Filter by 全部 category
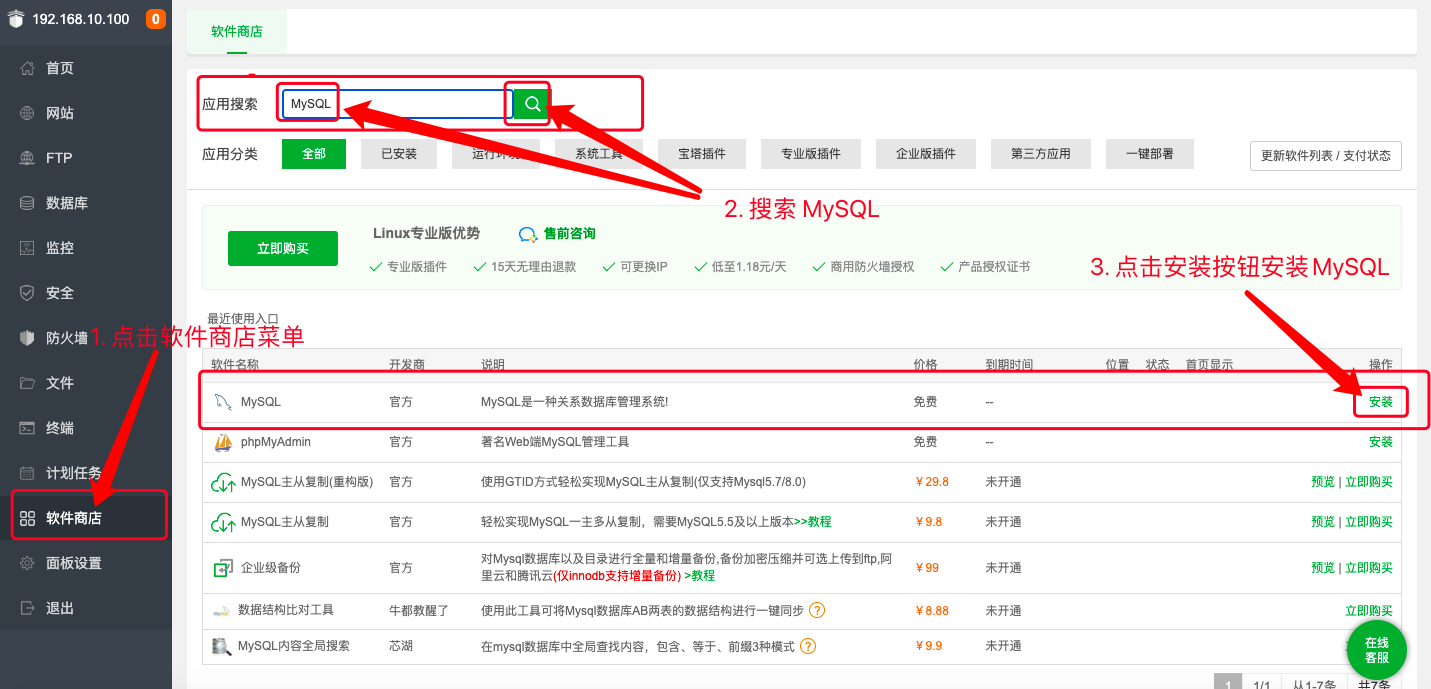 tap(314, 154)
